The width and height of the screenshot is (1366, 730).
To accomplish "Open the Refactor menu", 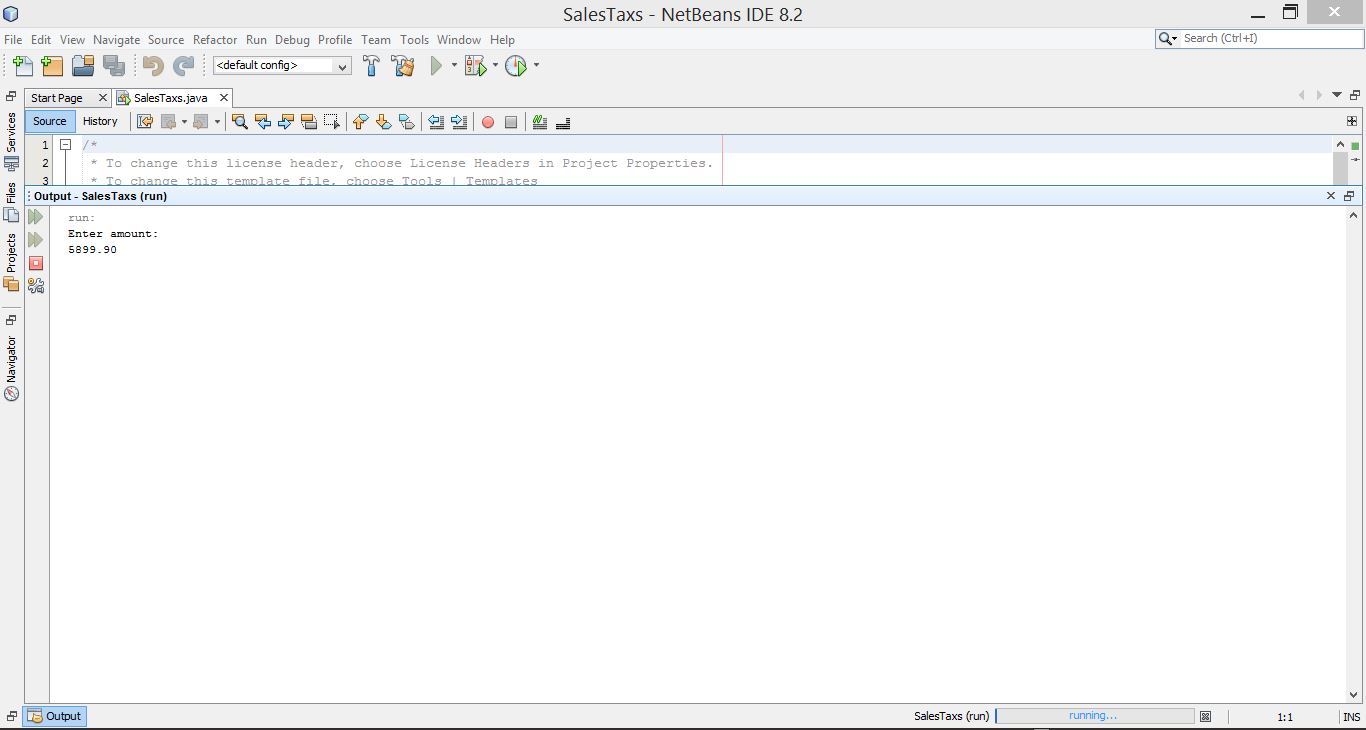I will pos(215,40).
